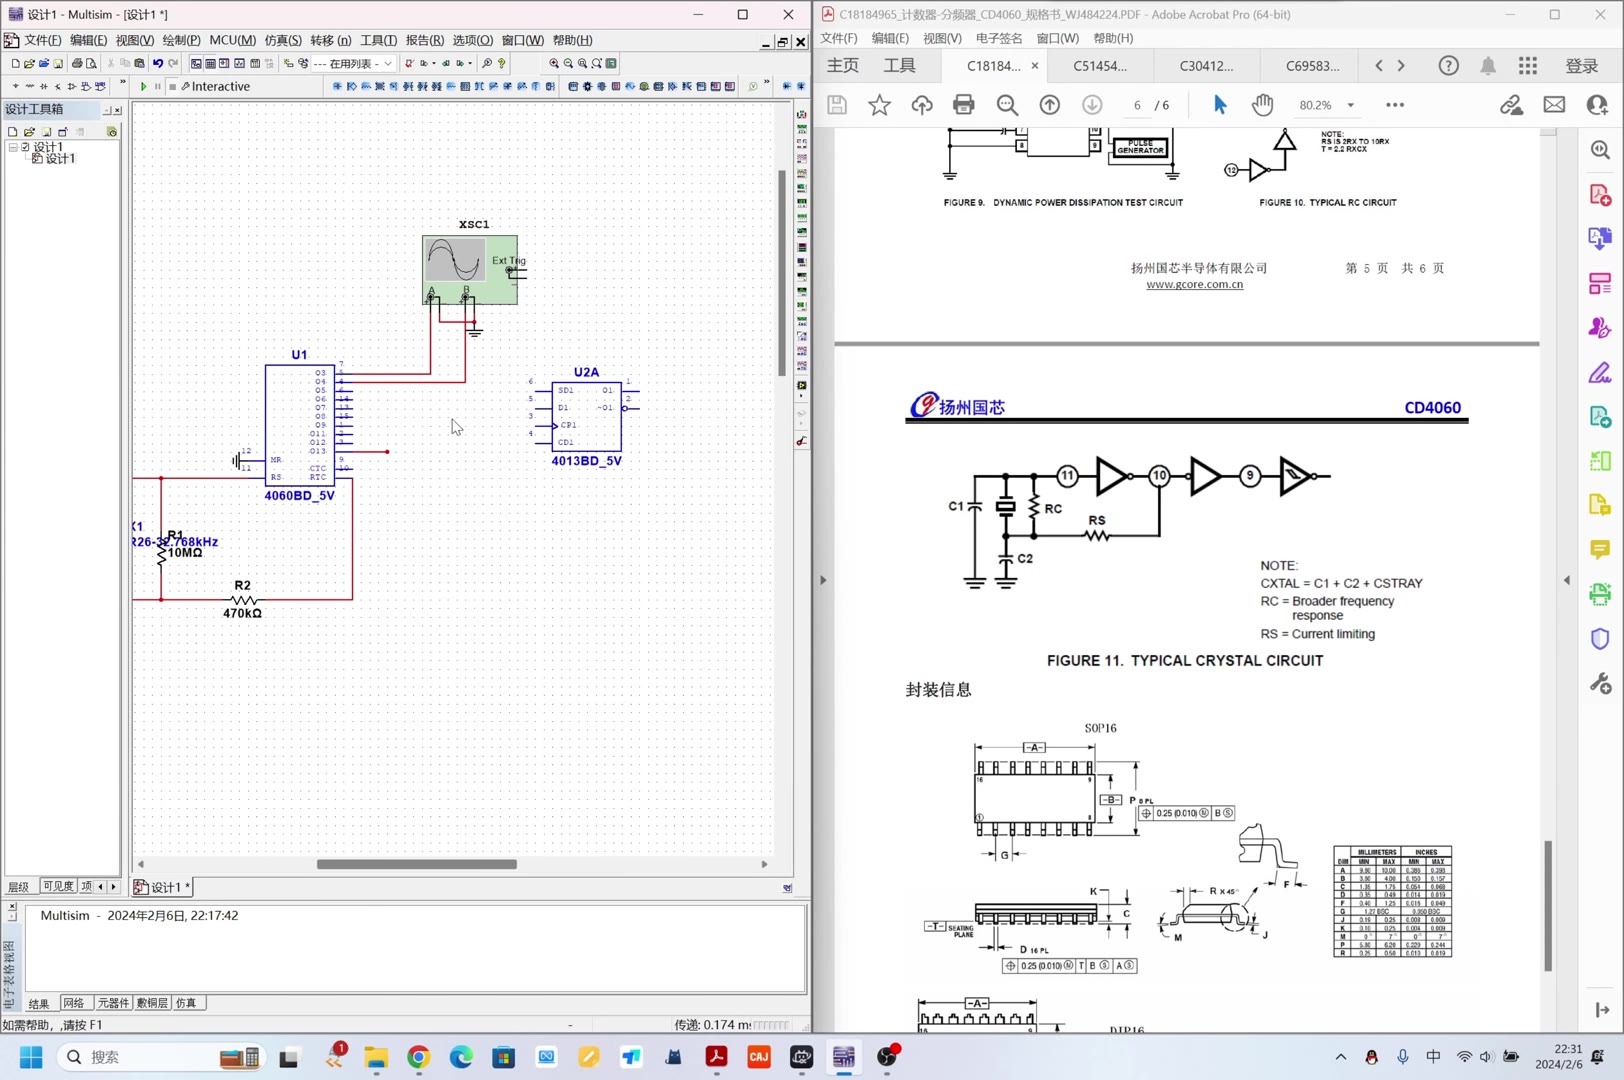1624x1080 pixels.
Task: Click the envelope email icon in Acrobat
Action: pyautogui.click(x=1554, y=104)
